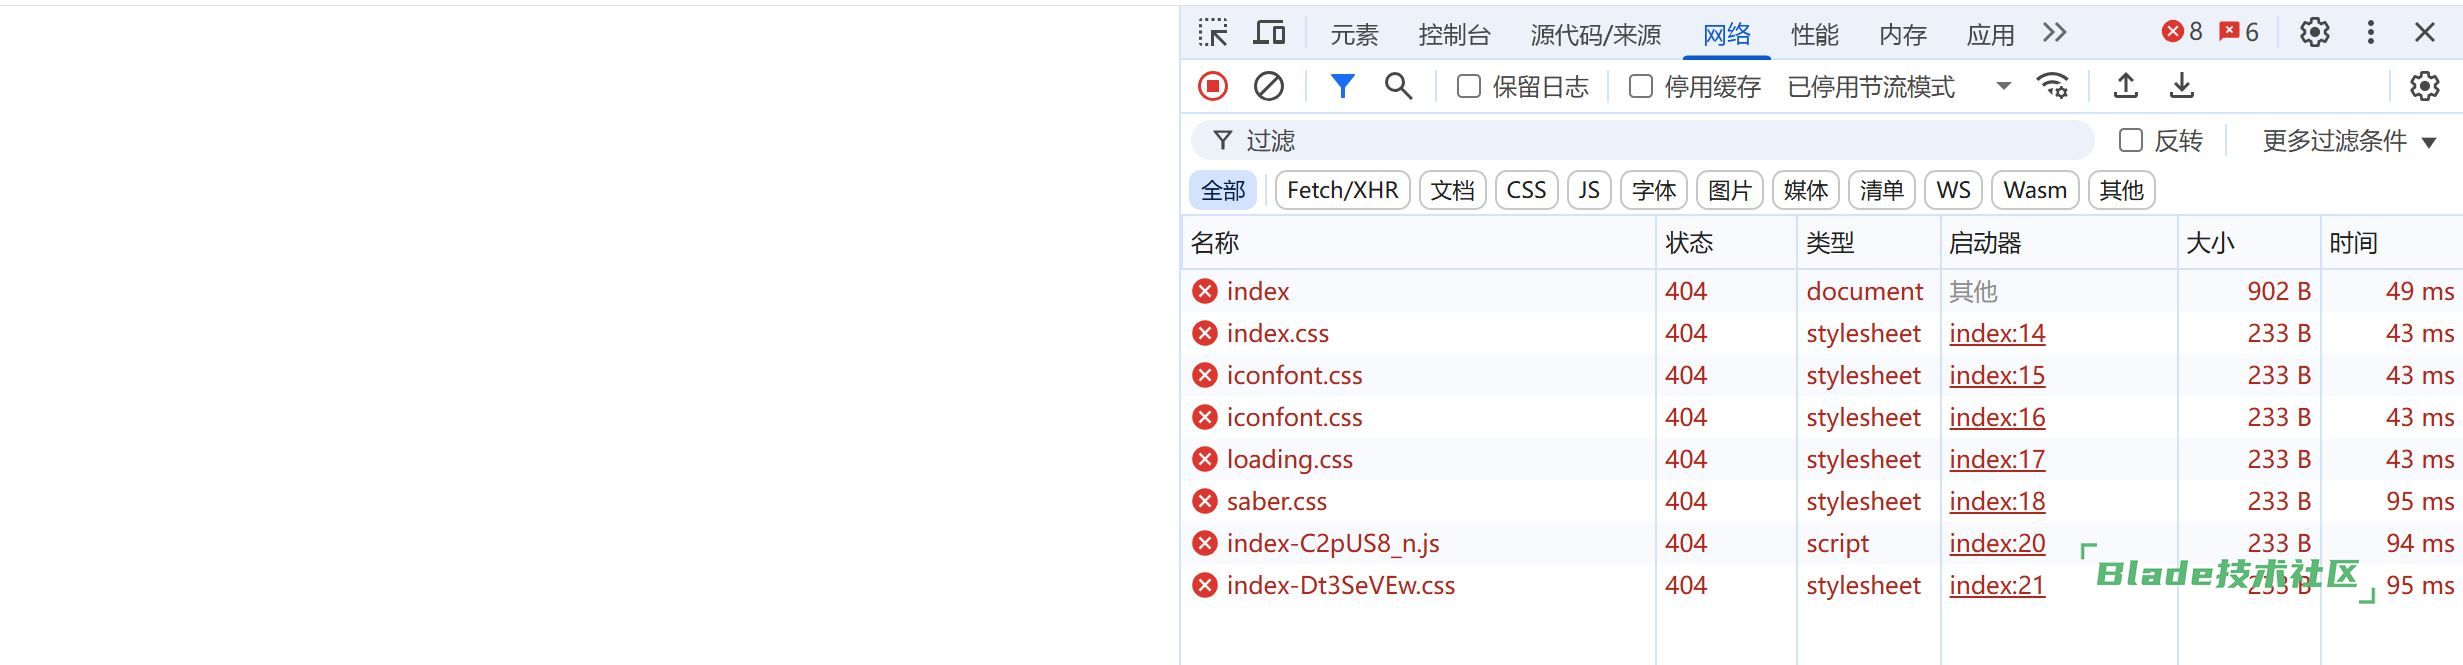Switch to the 控制台 tab
The image size is (2463, 665).
click(1454, 35)
